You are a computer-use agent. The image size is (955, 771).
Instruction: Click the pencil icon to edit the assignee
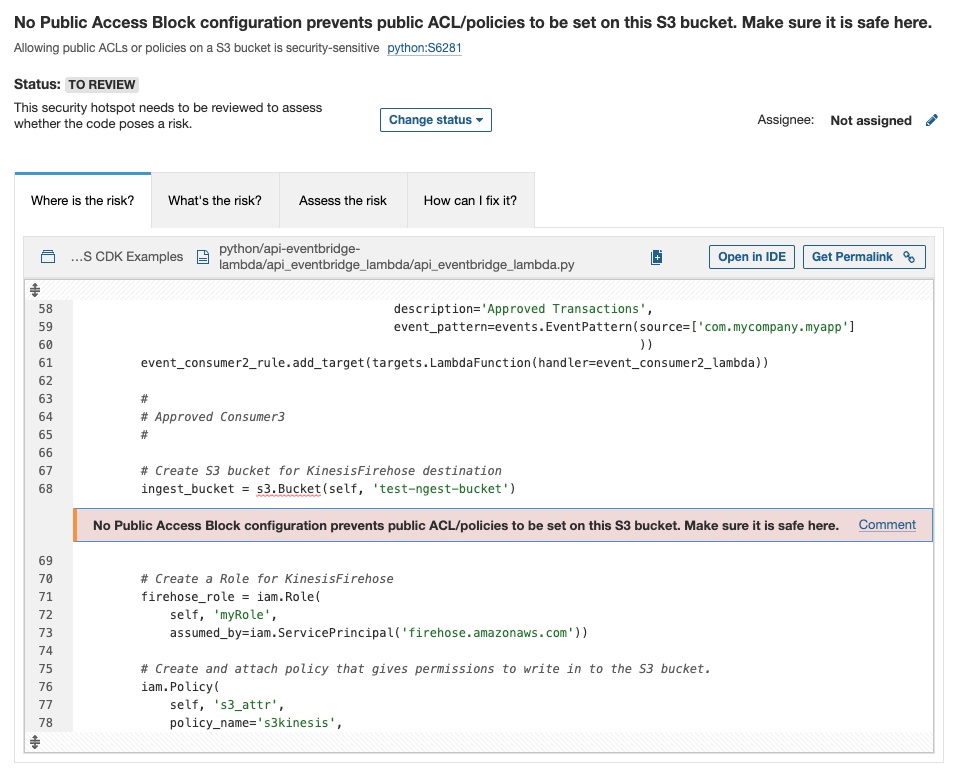click(x=931, y=121)
